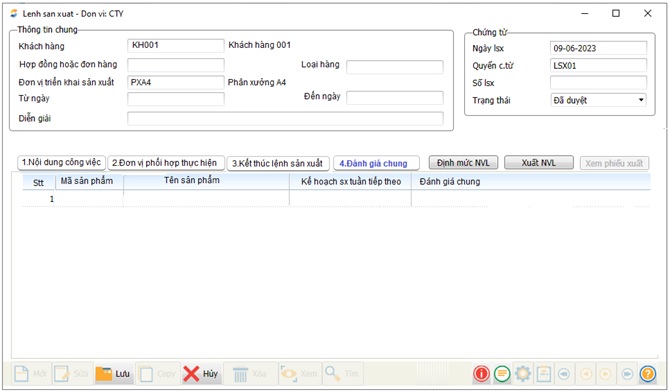This screenshot has height=392, width=670.
Task: Click the Khách hàng field with KH001
Action: [176, 45]
